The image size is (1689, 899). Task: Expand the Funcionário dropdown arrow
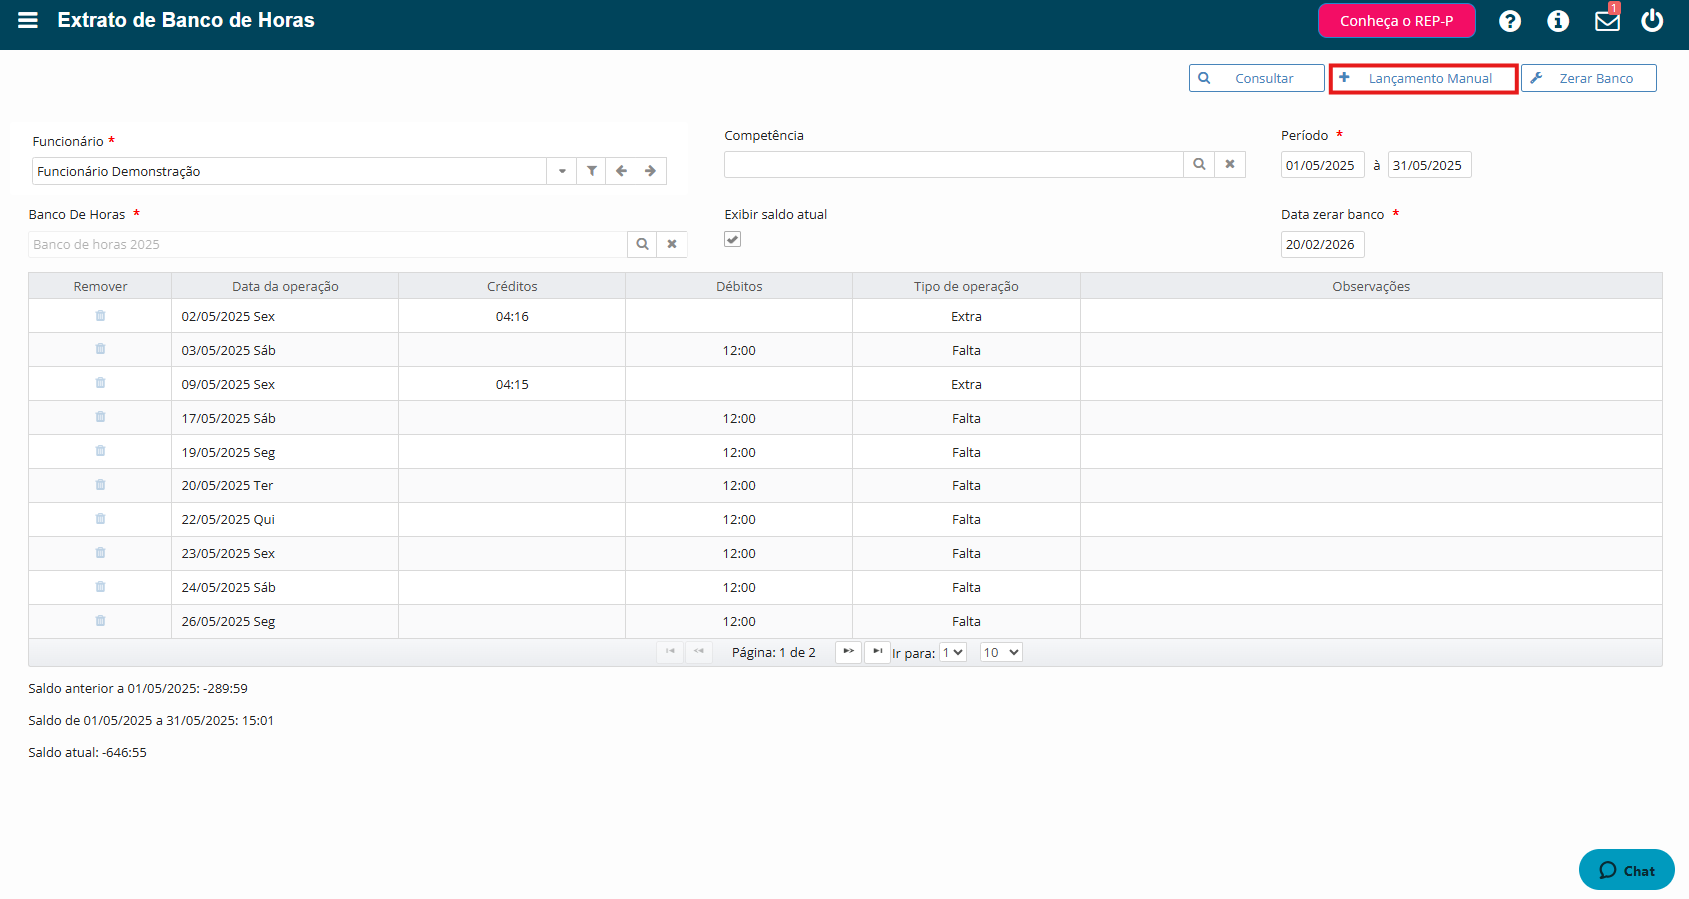click(x=562, y=171)
